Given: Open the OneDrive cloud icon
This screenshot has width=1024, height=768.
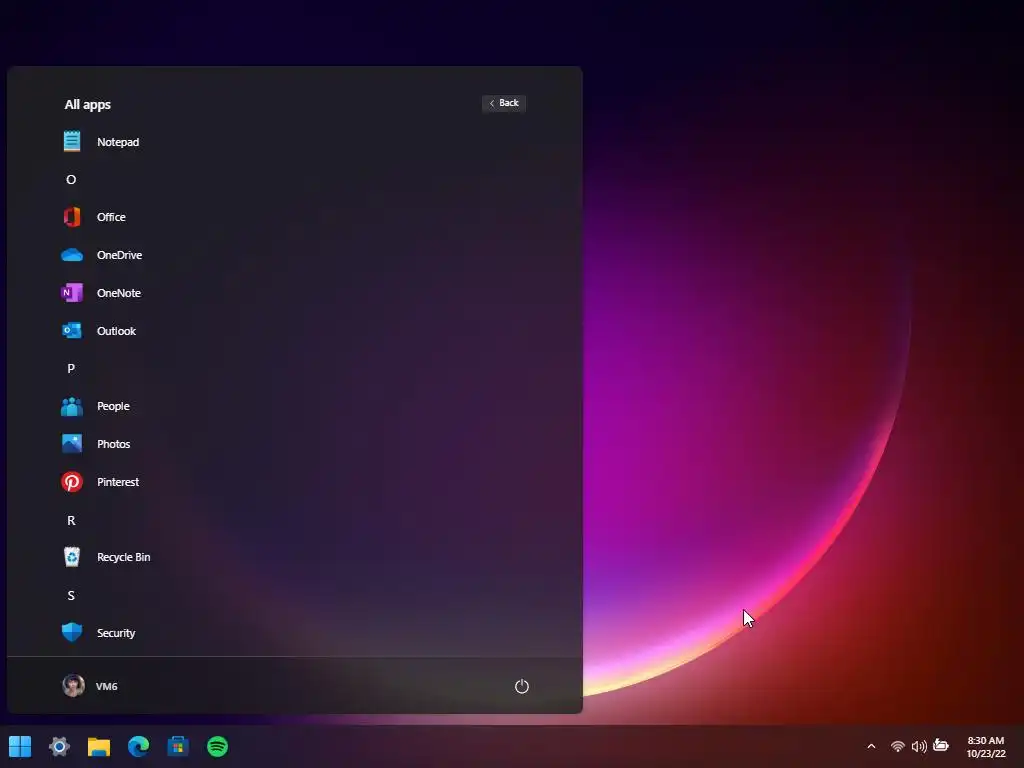Looking at the screenshot, I should coord(72,255).
